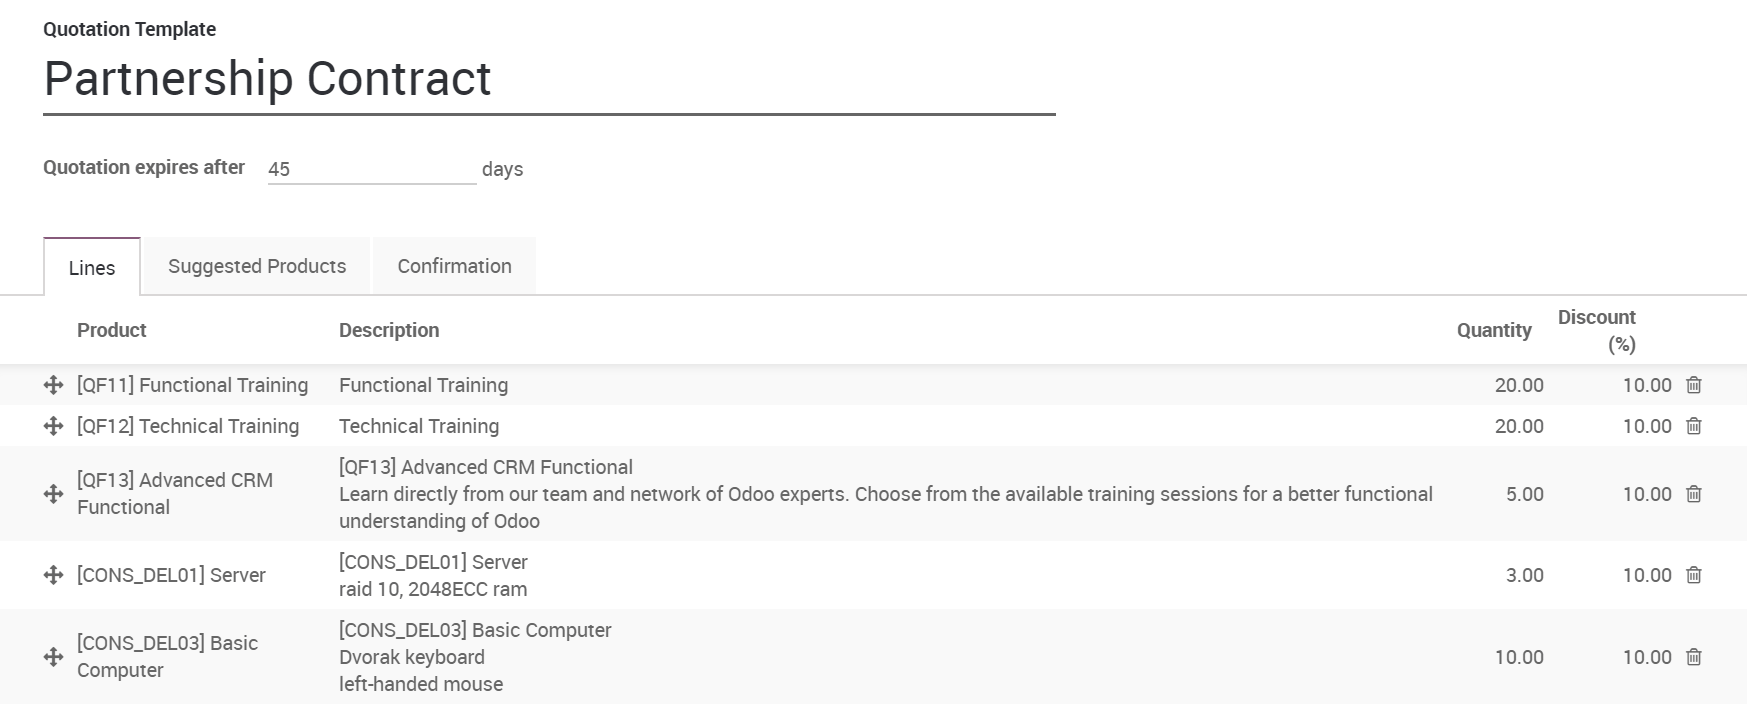This screenshot has width=1747, height=705.
Task: Open the Confirmation tab
Action: pyautogui.click(x=454, y=266)
